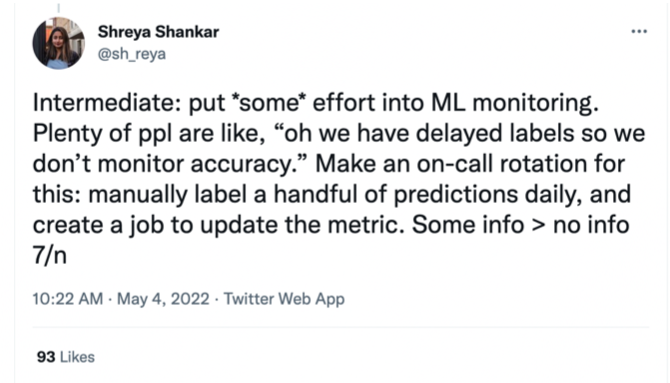Viewport: 670px width, 383px height.
Task: Click the phrase ML monitoring
Action: point(514,104)
